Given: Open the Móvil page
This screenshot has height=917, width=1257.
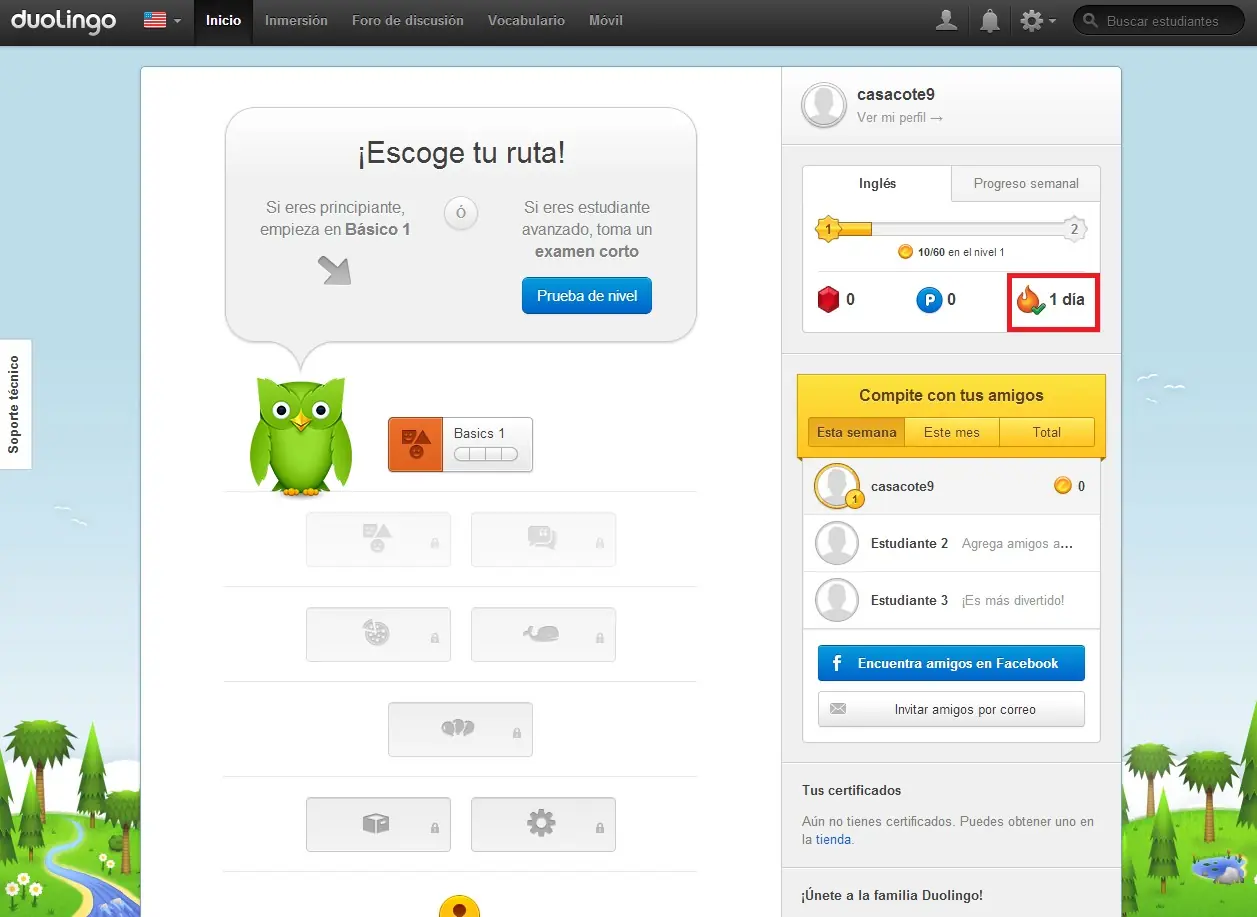Looking at the screenshot, I should coord(606,21).
